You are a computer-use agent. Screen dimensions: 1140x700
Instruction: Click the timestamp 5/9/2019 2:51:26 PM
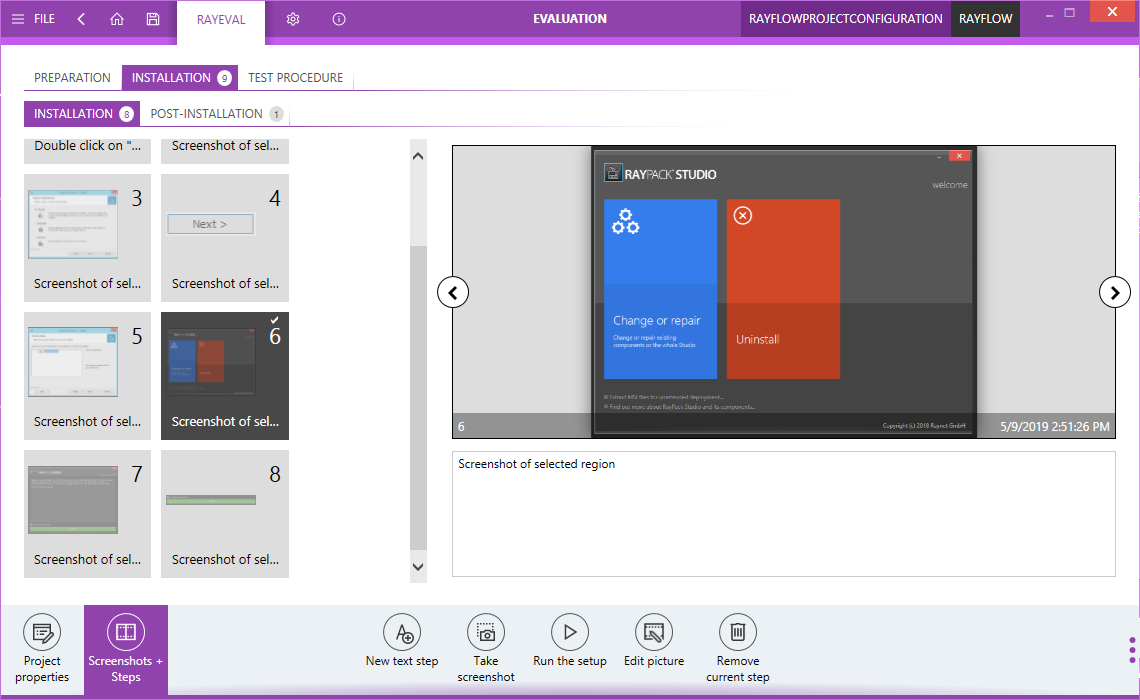(x=1054, y=427)
